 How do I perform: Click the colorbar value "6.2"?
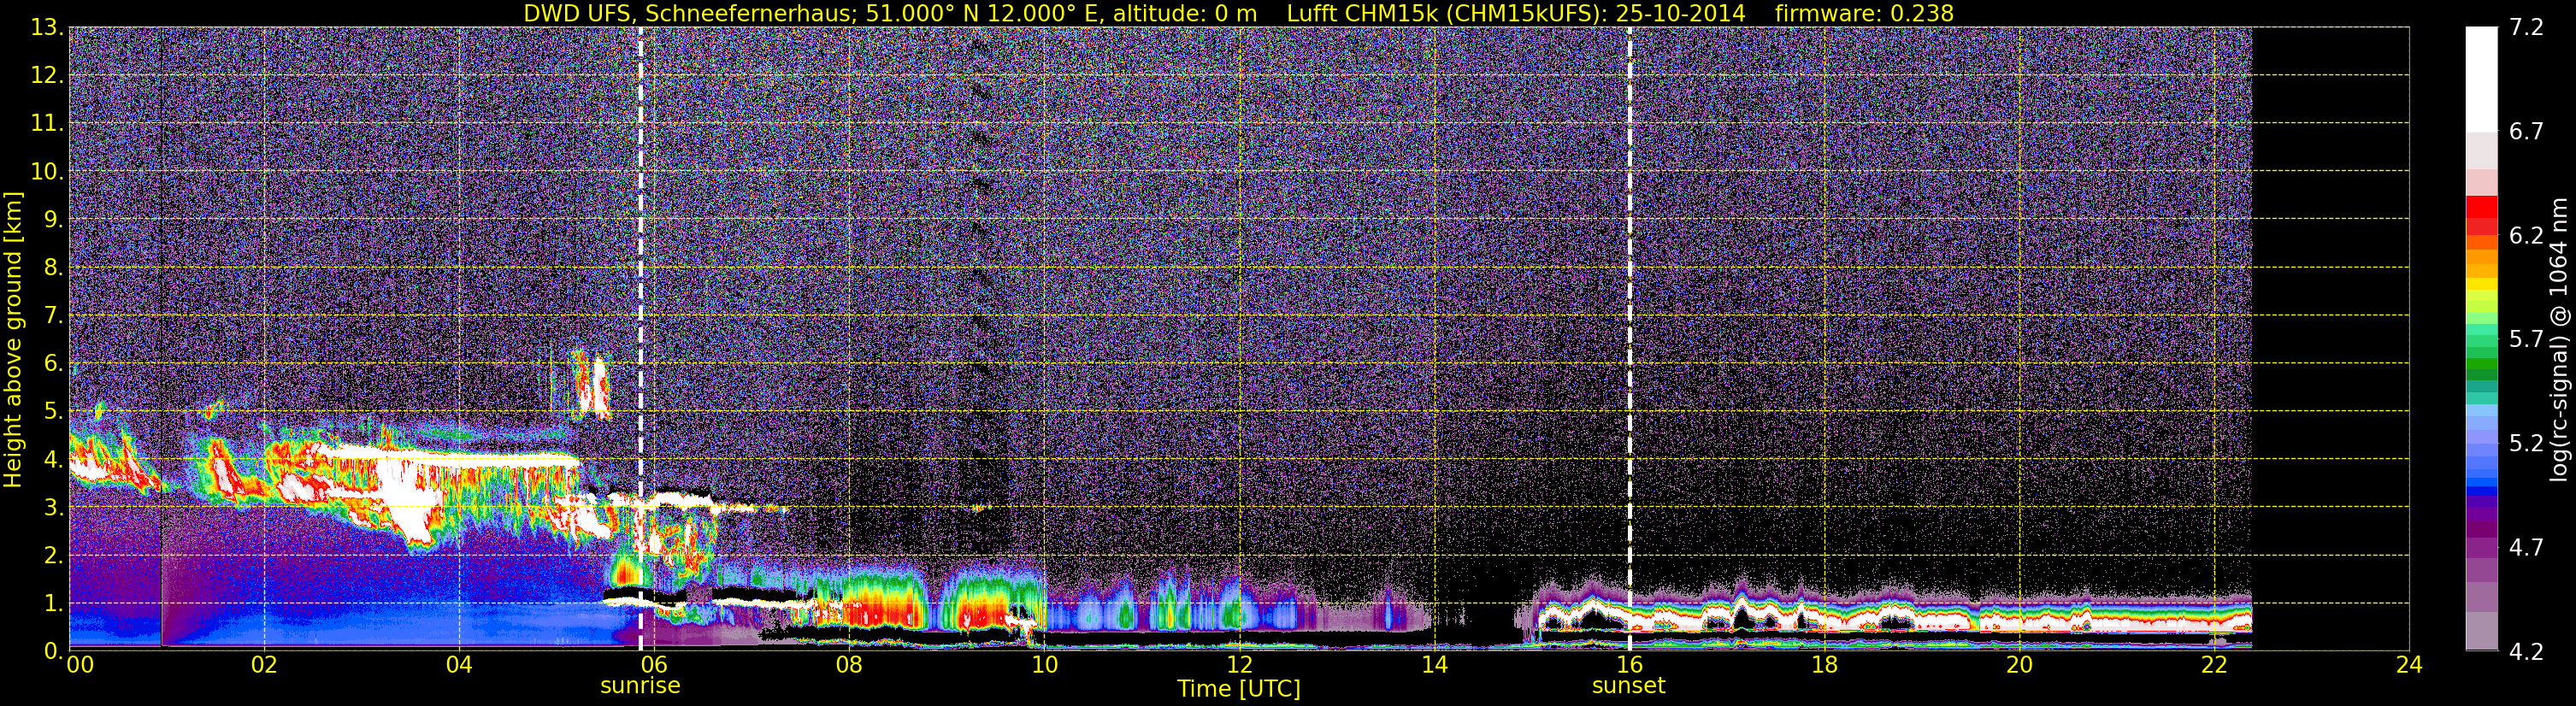(2526, 236)
